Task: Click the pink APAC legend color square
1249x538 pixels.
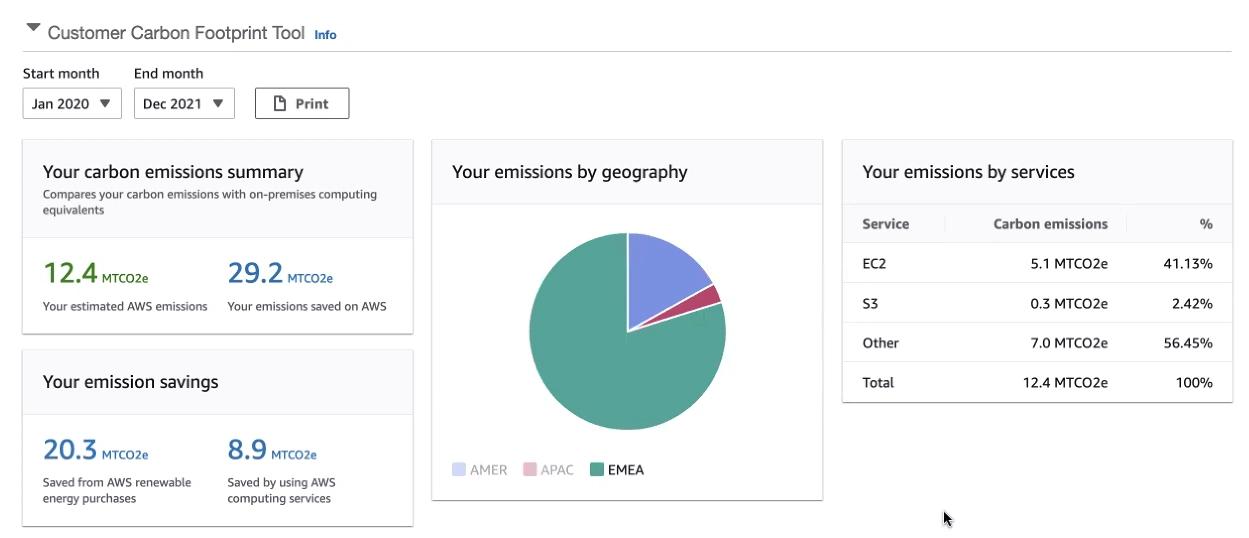Action: [530, 469]
